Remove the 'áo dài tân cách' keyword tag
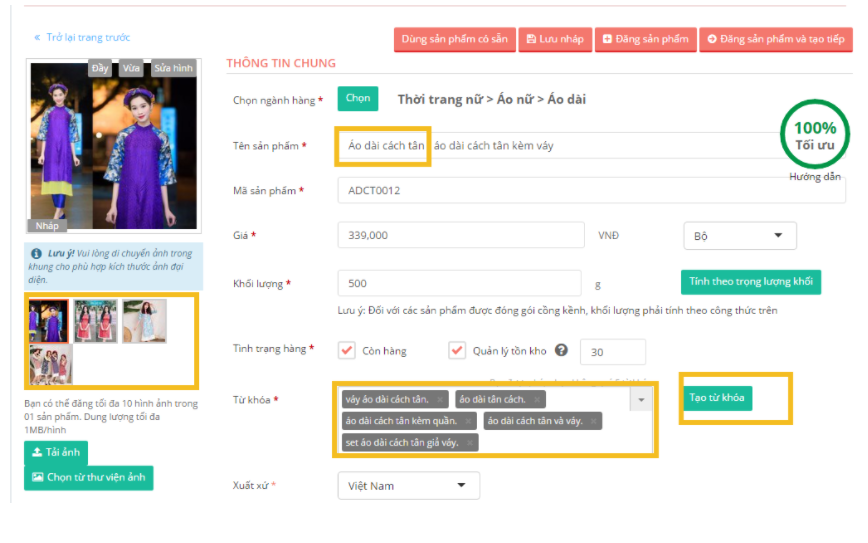This screenshot has width=868, height=543. pos(537,400)
